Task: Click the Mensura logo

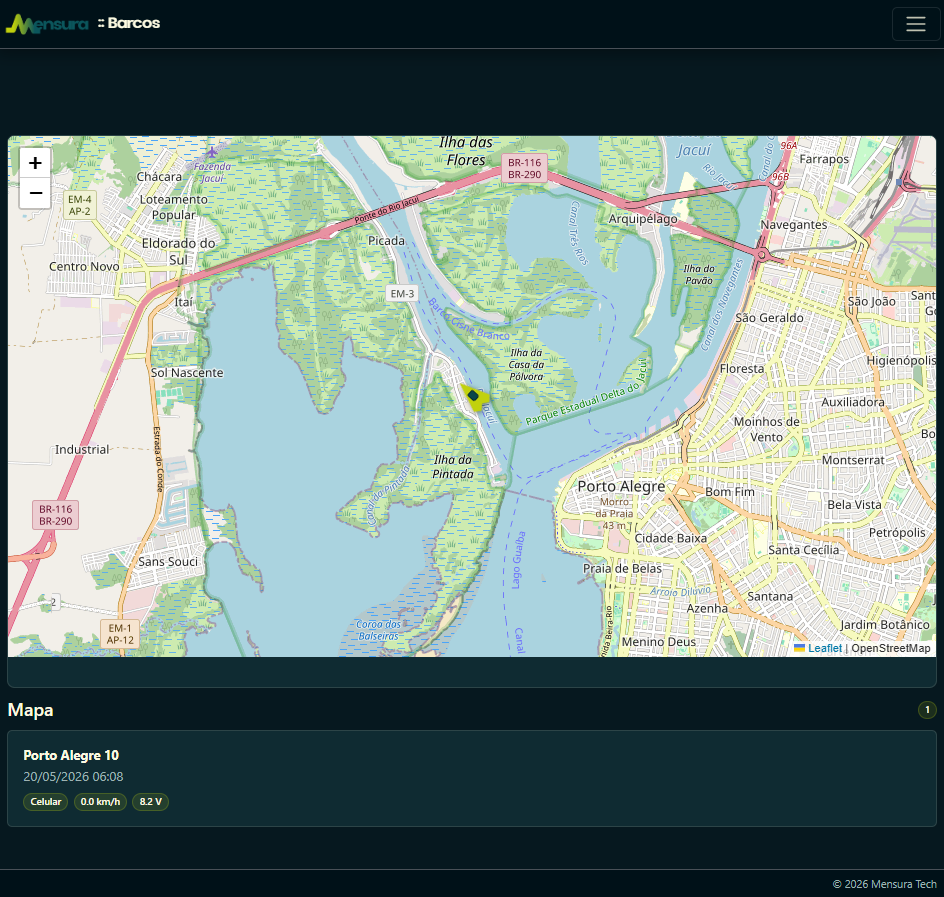Action: click(47, 24)
